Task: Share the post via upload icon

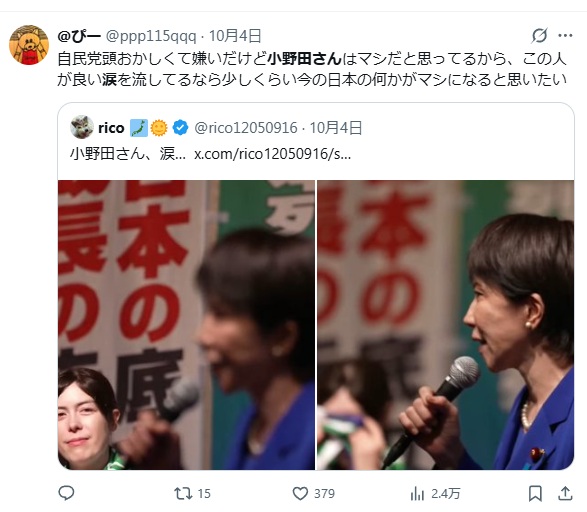Action: 565,493
